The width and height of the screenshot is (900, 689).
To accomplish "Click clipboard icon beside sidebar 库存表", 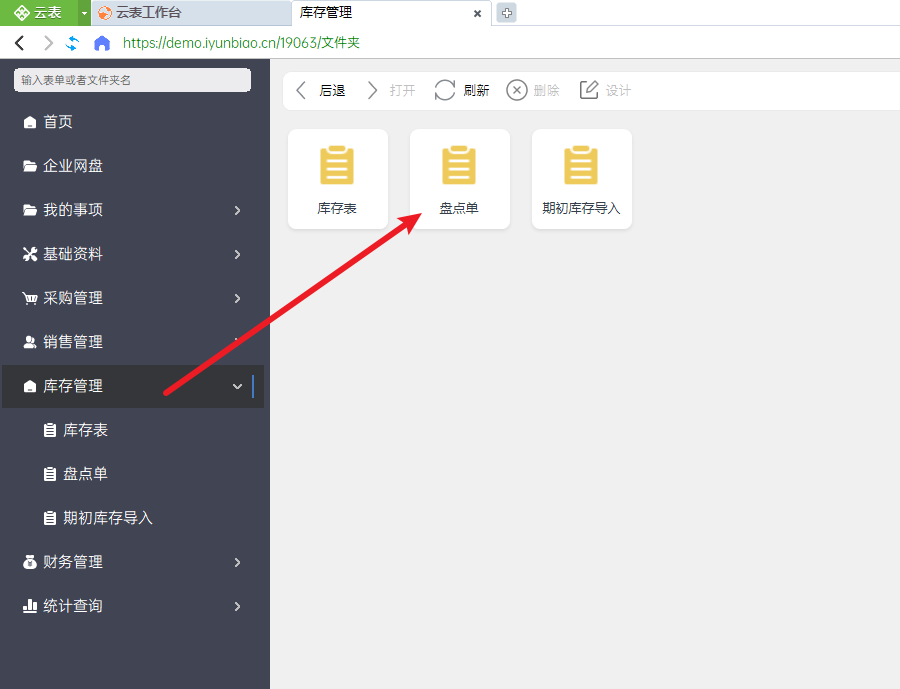I will [x=50, y=430].
